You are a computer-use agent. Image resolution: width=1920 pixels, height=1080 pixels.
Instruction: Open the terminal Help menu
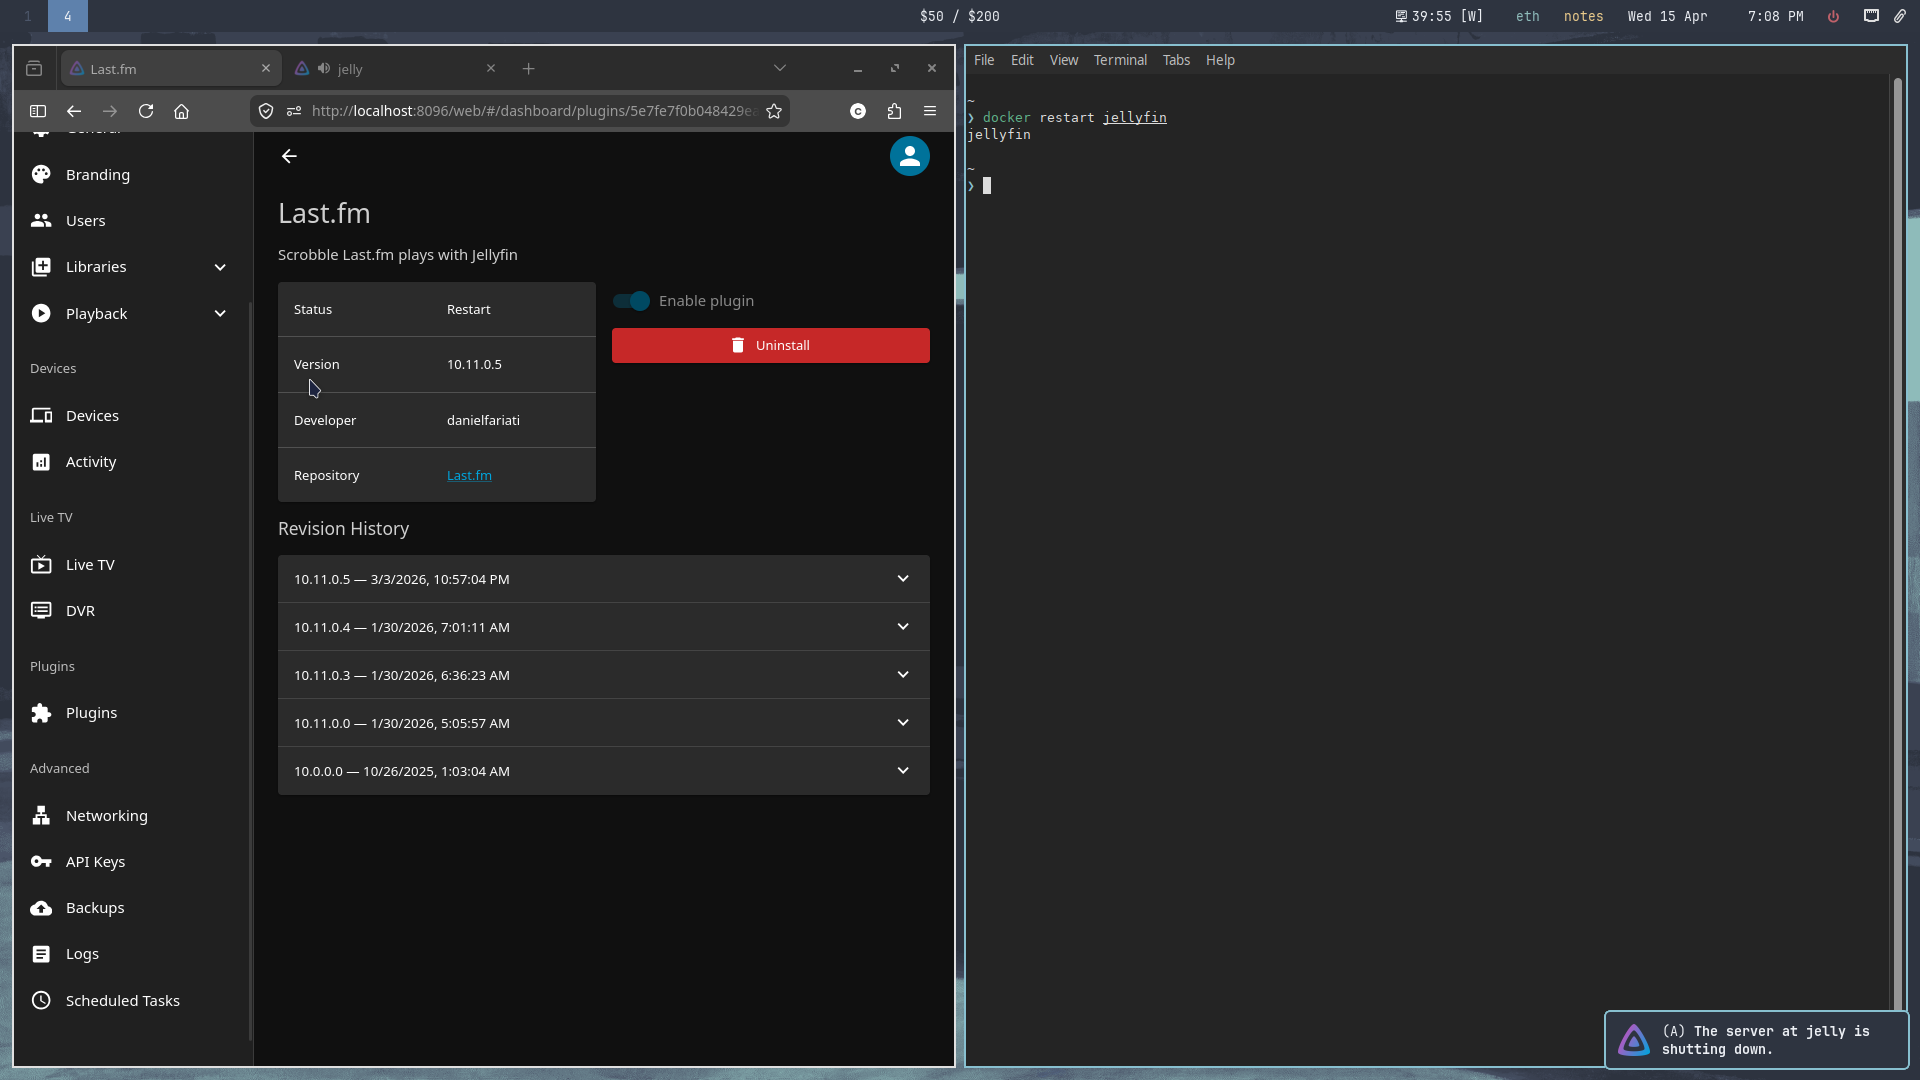coord(1220,60)
